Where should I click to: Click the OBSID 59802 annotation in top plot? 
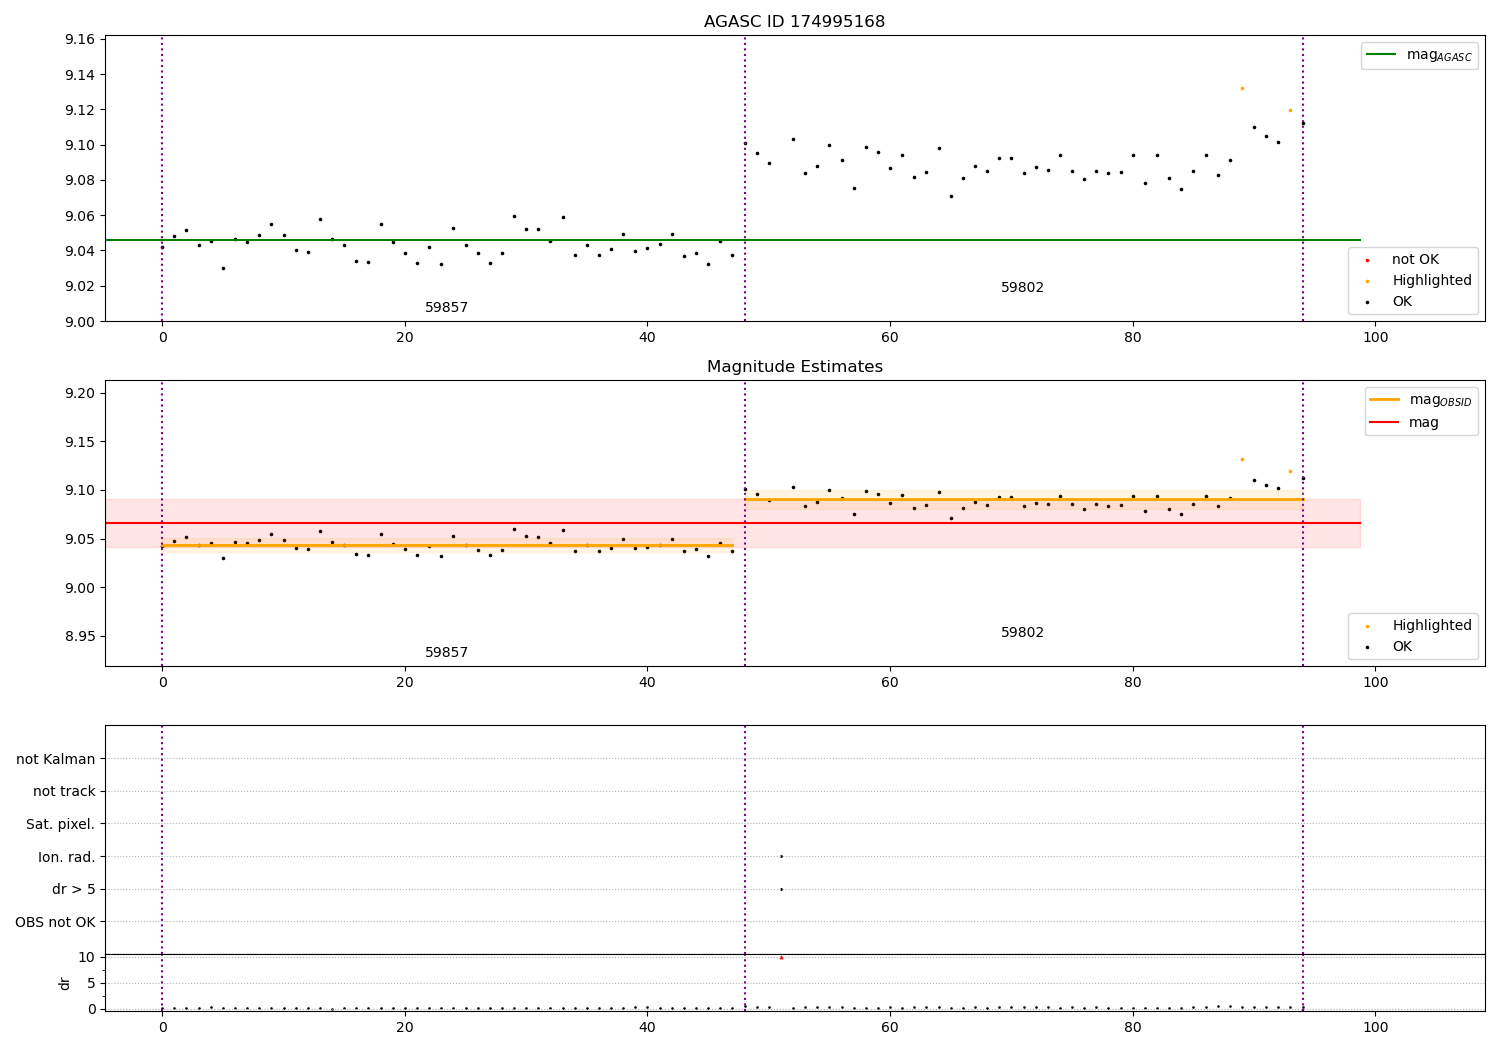1022,288
